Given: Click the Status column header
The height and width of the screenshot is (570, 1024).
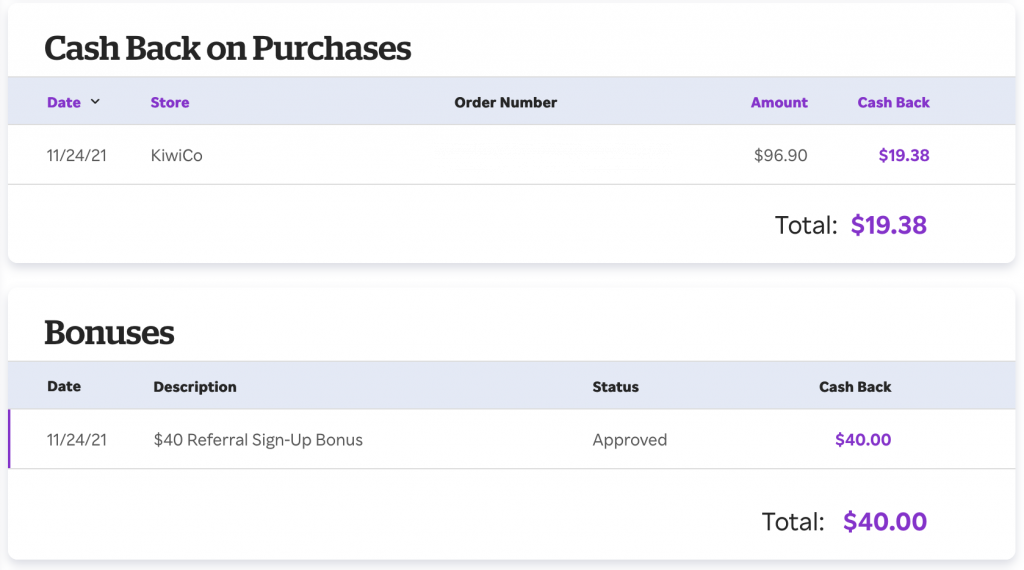Looking at the screenshot, I should [615, 387].
